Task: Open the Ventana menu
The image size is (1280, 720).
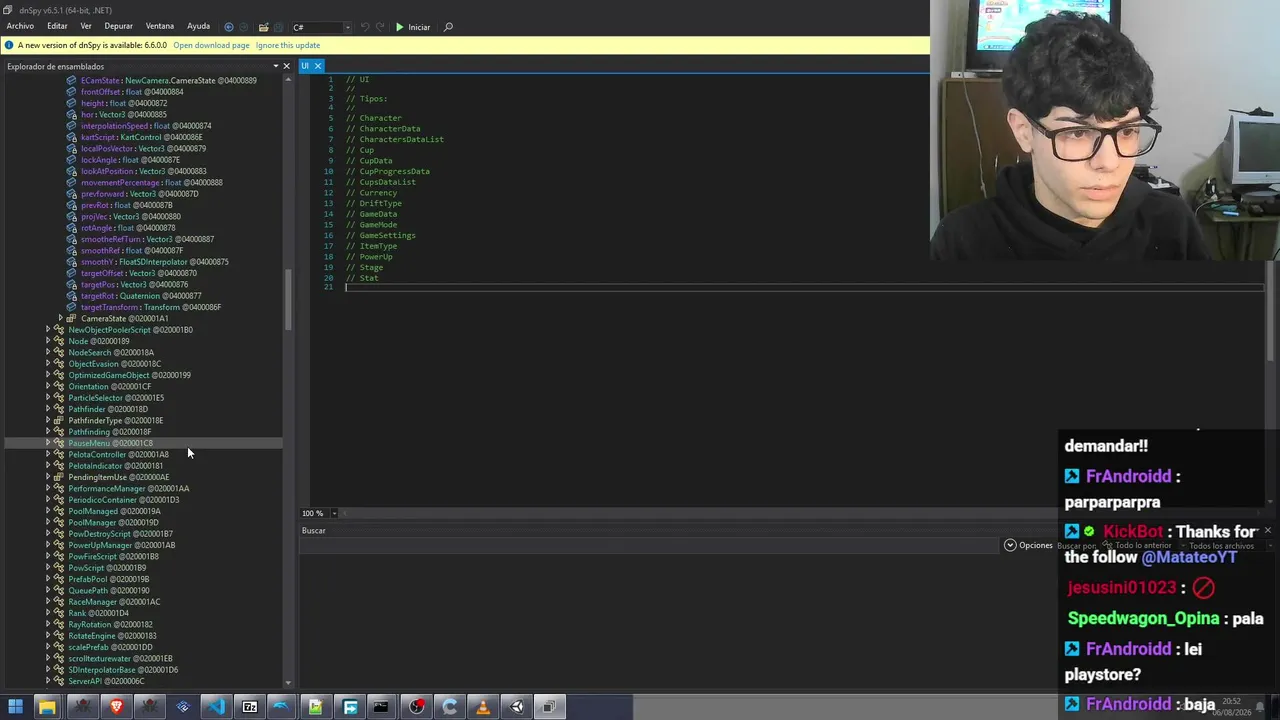Action: tap(159, 26)
